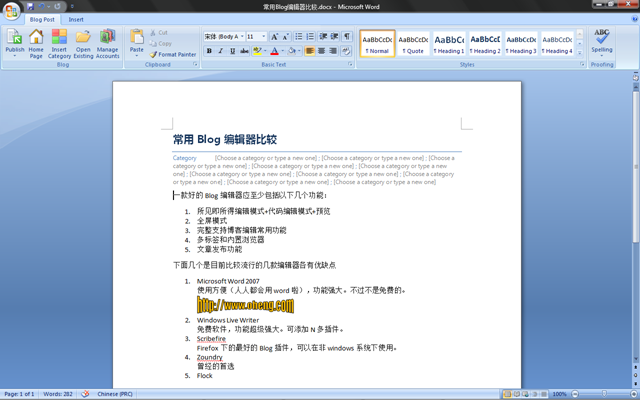Open the font name dropdown
Image resolution: width=640 pixels, height=400 pixels.
click(x=242, y=36)
